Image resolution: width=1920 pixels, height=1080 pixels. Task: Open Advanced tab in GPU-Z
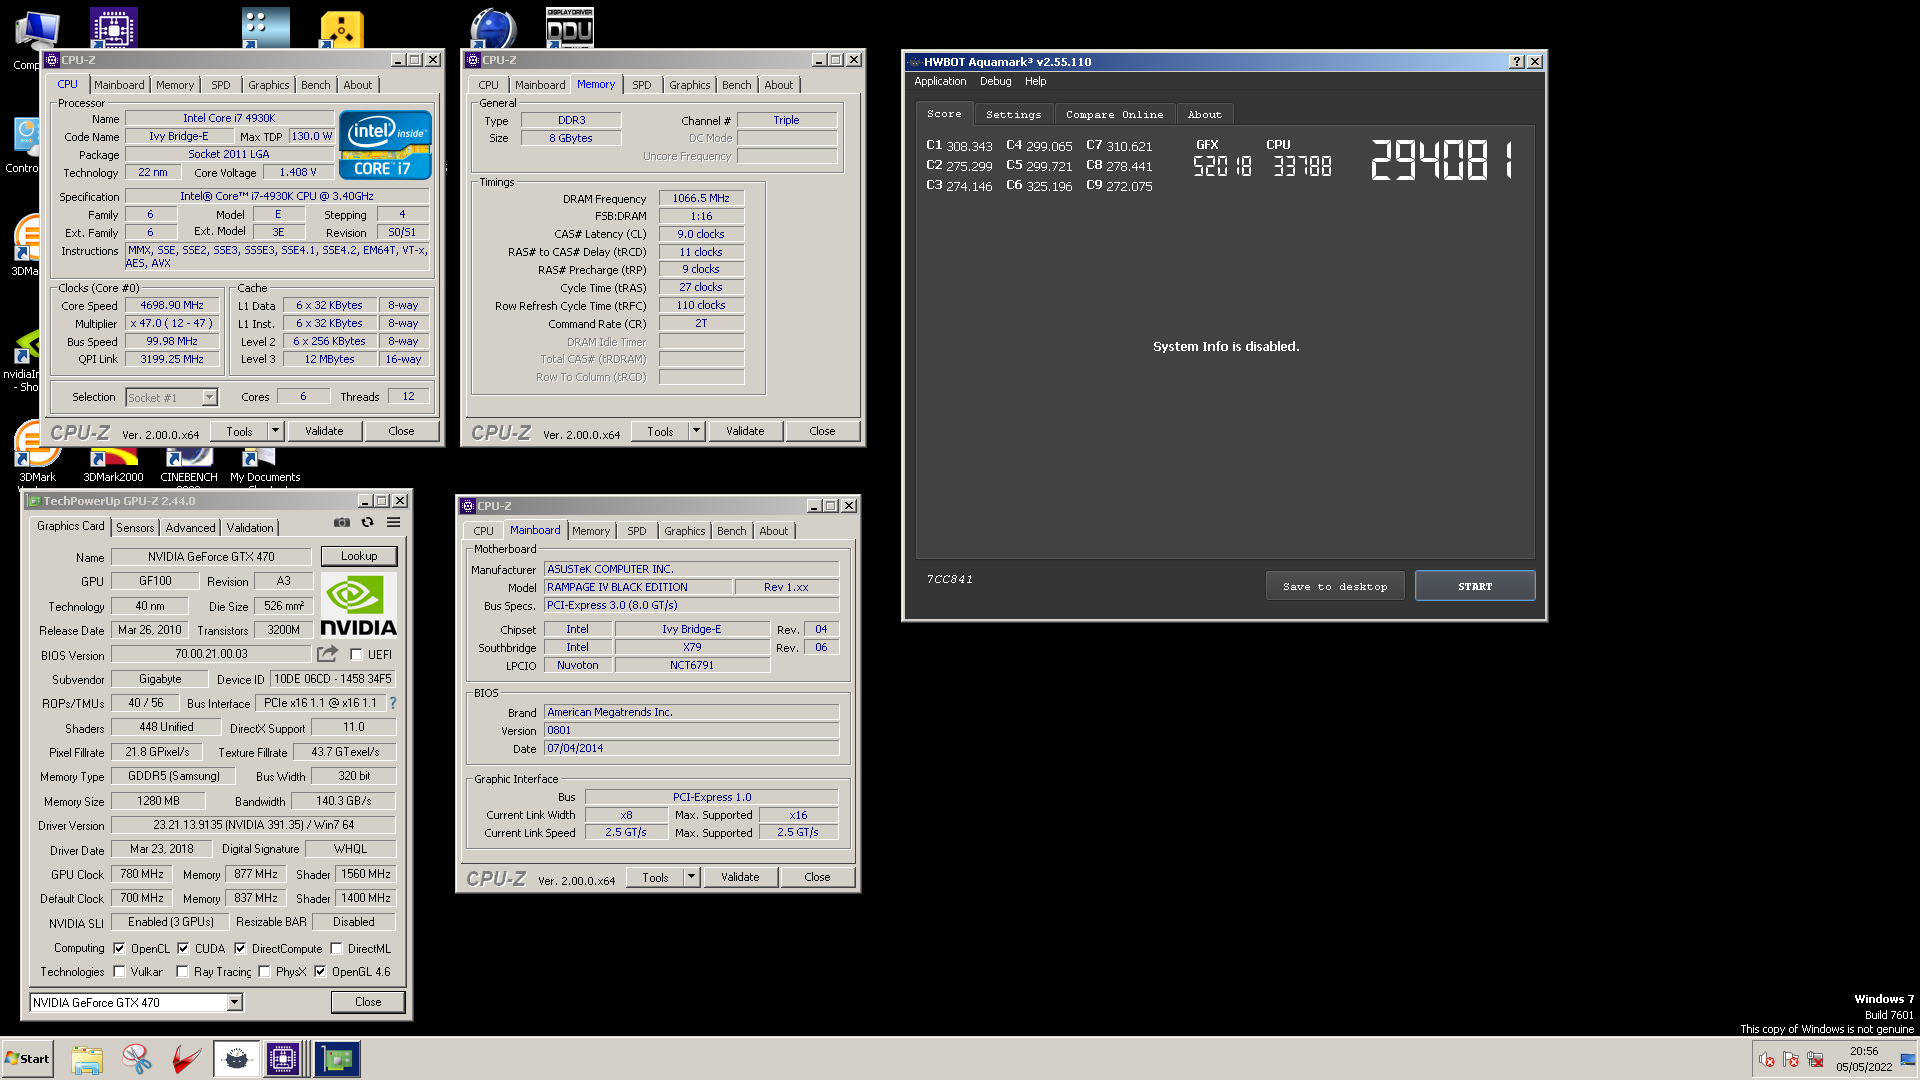pos(190,528)
